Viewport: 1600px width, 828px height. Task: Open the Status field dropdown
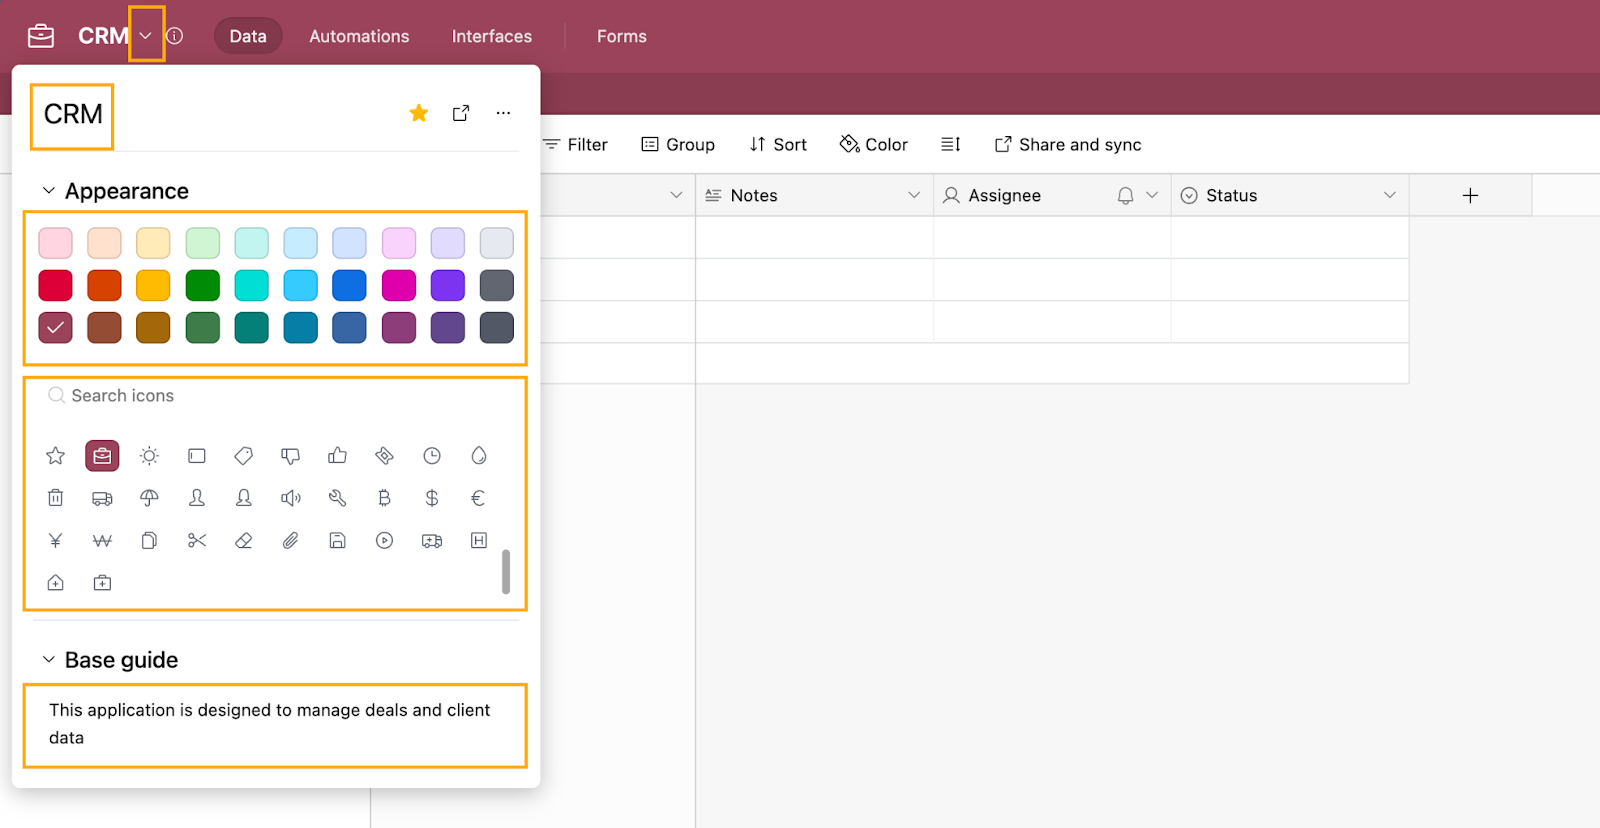1389,196
